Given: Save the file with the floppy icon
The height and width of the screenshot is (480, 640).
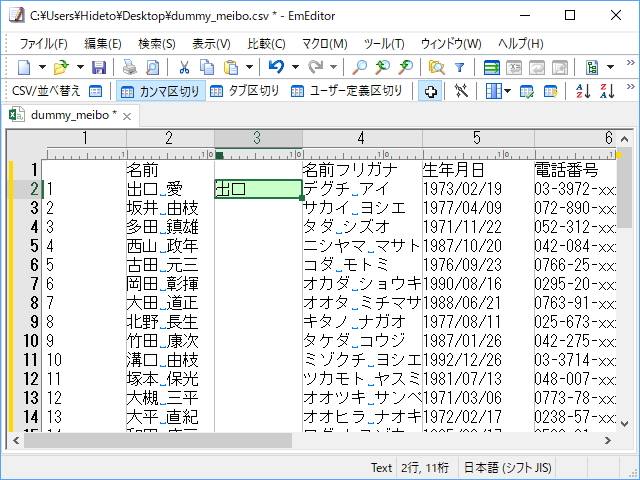Looking at the screenshot, I should 99,67.
